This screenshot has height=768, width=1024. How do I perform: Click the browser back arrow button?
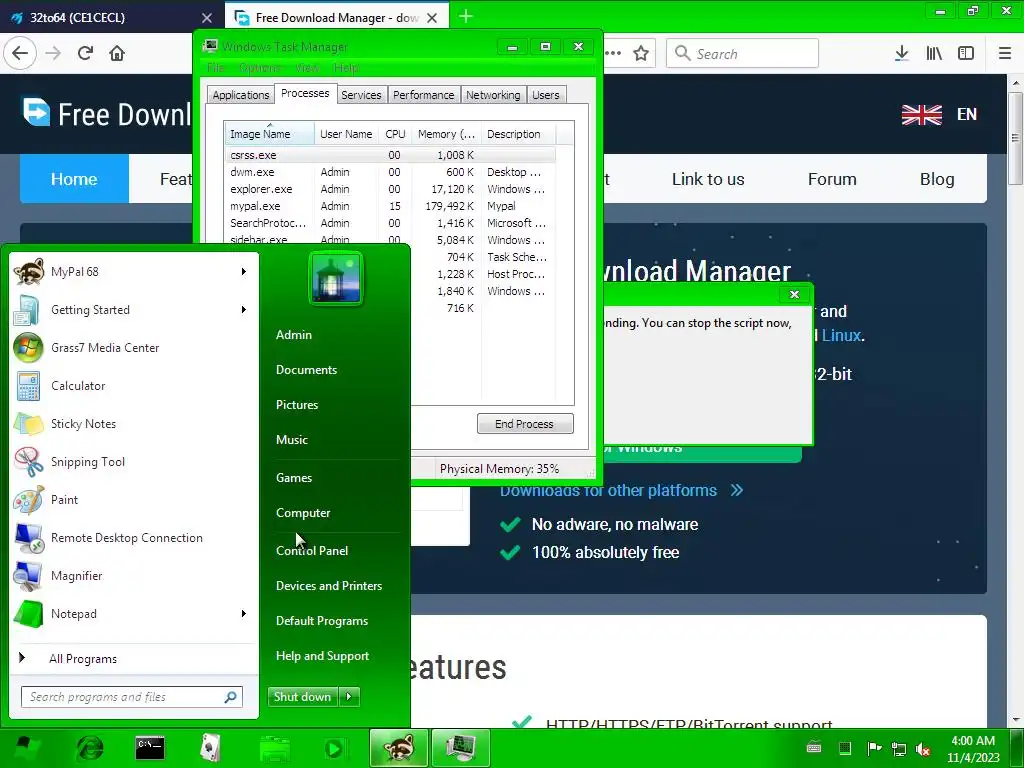pyautogui.click(x=20, y=53)
